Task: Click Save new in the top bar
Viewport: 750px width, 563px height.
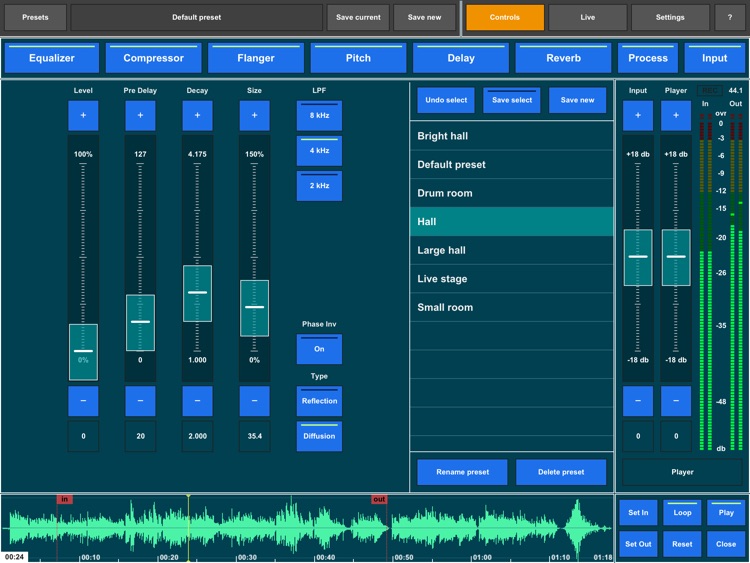Action: pos(424,17)
